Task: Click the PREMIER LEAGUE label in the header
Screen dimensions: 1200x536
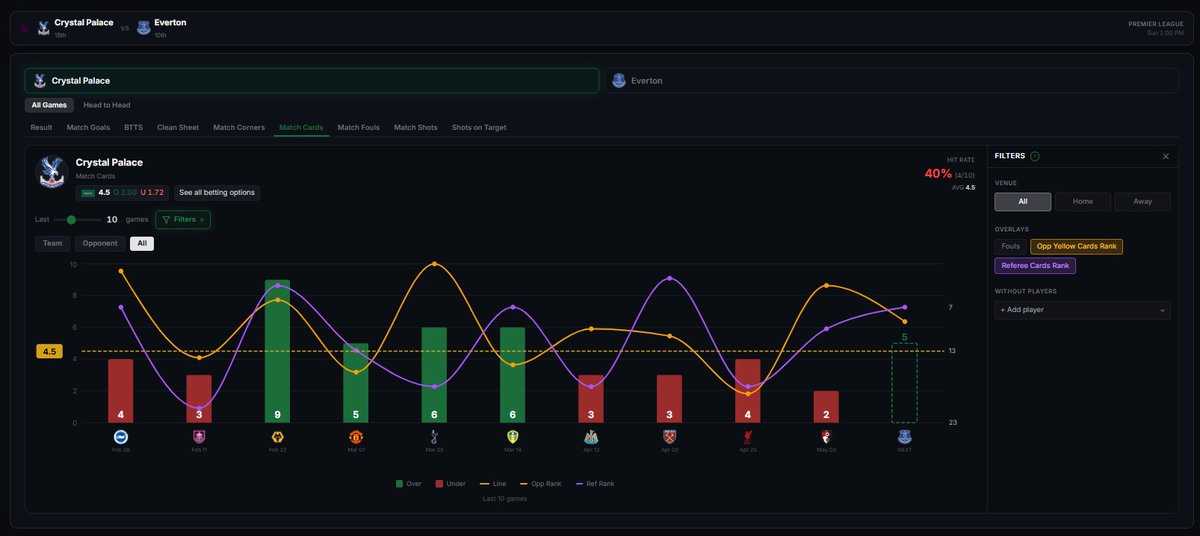Action: pyautogui.click(x=1156, y=23)
